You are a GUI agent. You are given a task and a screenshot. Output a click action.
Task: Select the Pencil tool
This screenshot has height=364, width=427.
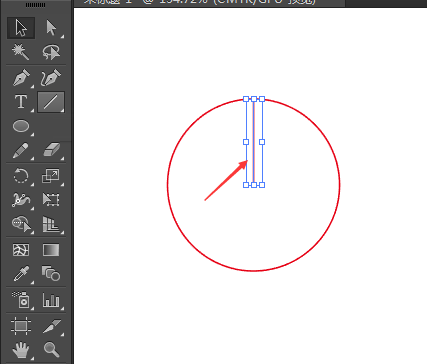click(x=21, y=151)
